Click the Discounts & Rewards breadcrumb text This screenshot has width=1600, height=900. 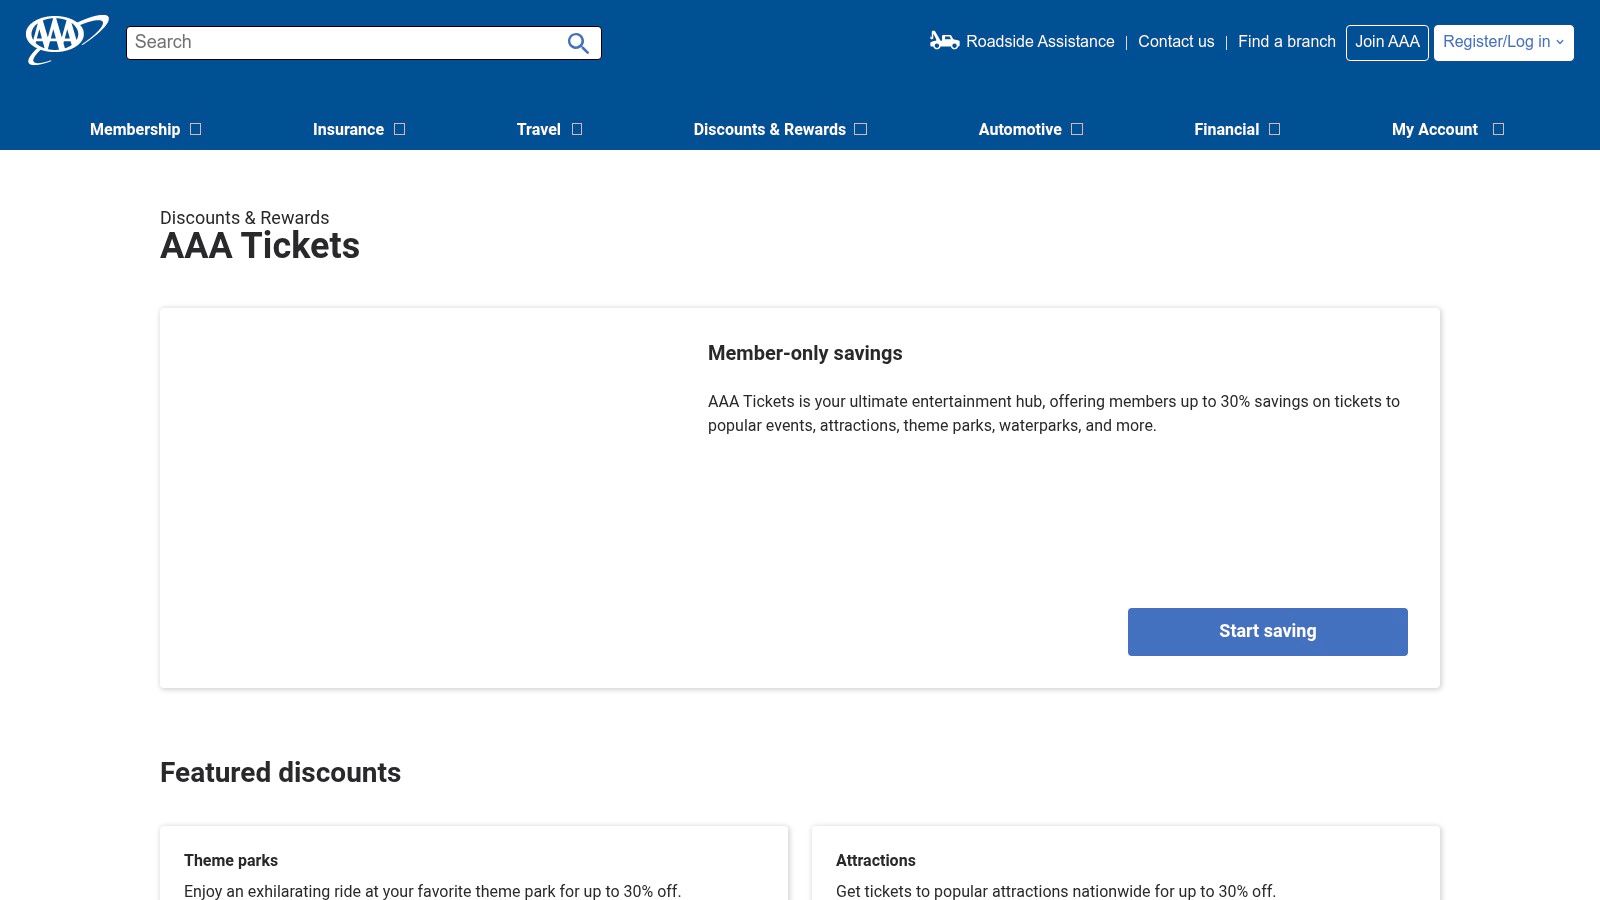(245, 218)
